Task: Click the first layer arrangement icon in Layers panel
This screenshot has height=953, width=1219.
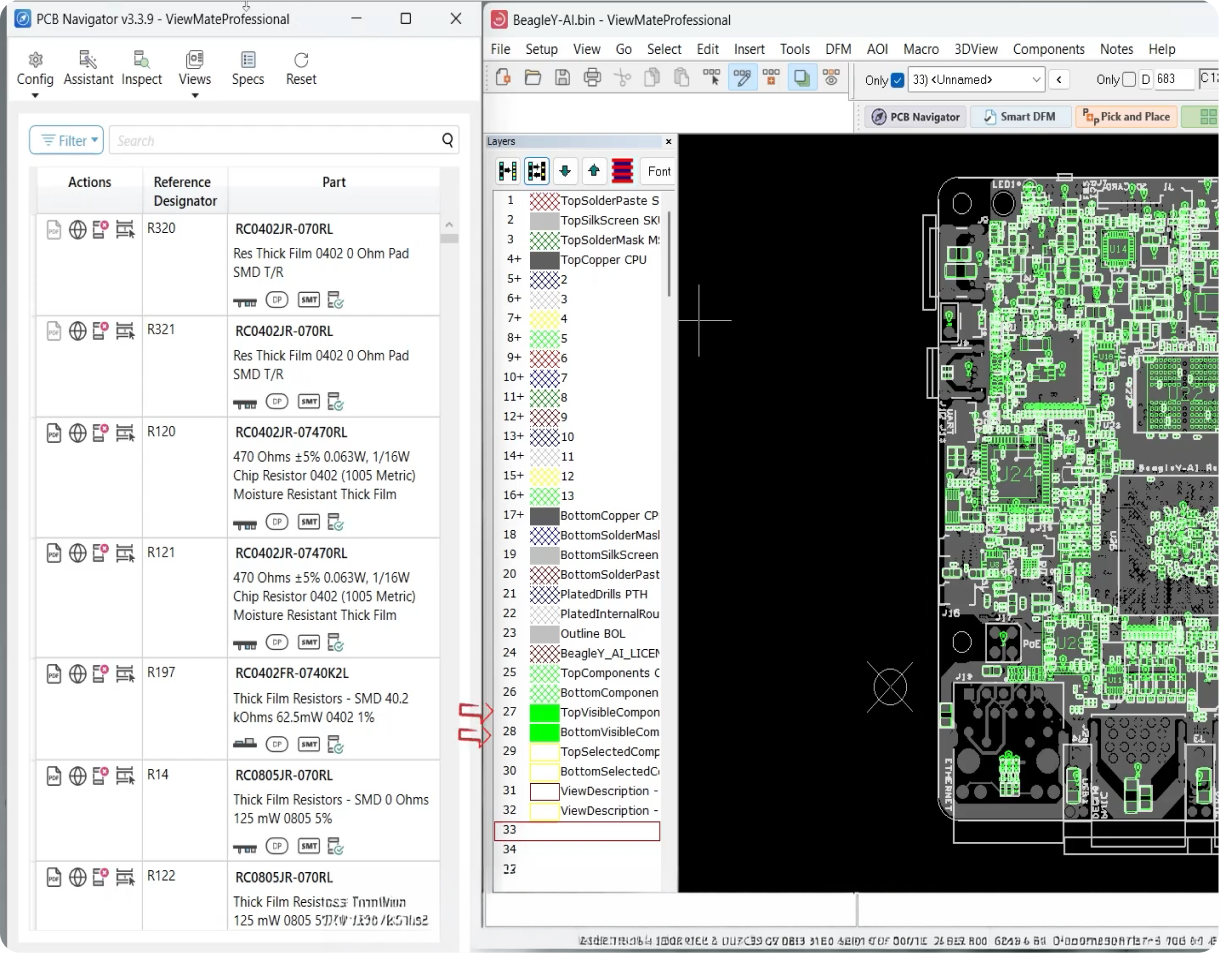Action: click(x=507, y=171)
